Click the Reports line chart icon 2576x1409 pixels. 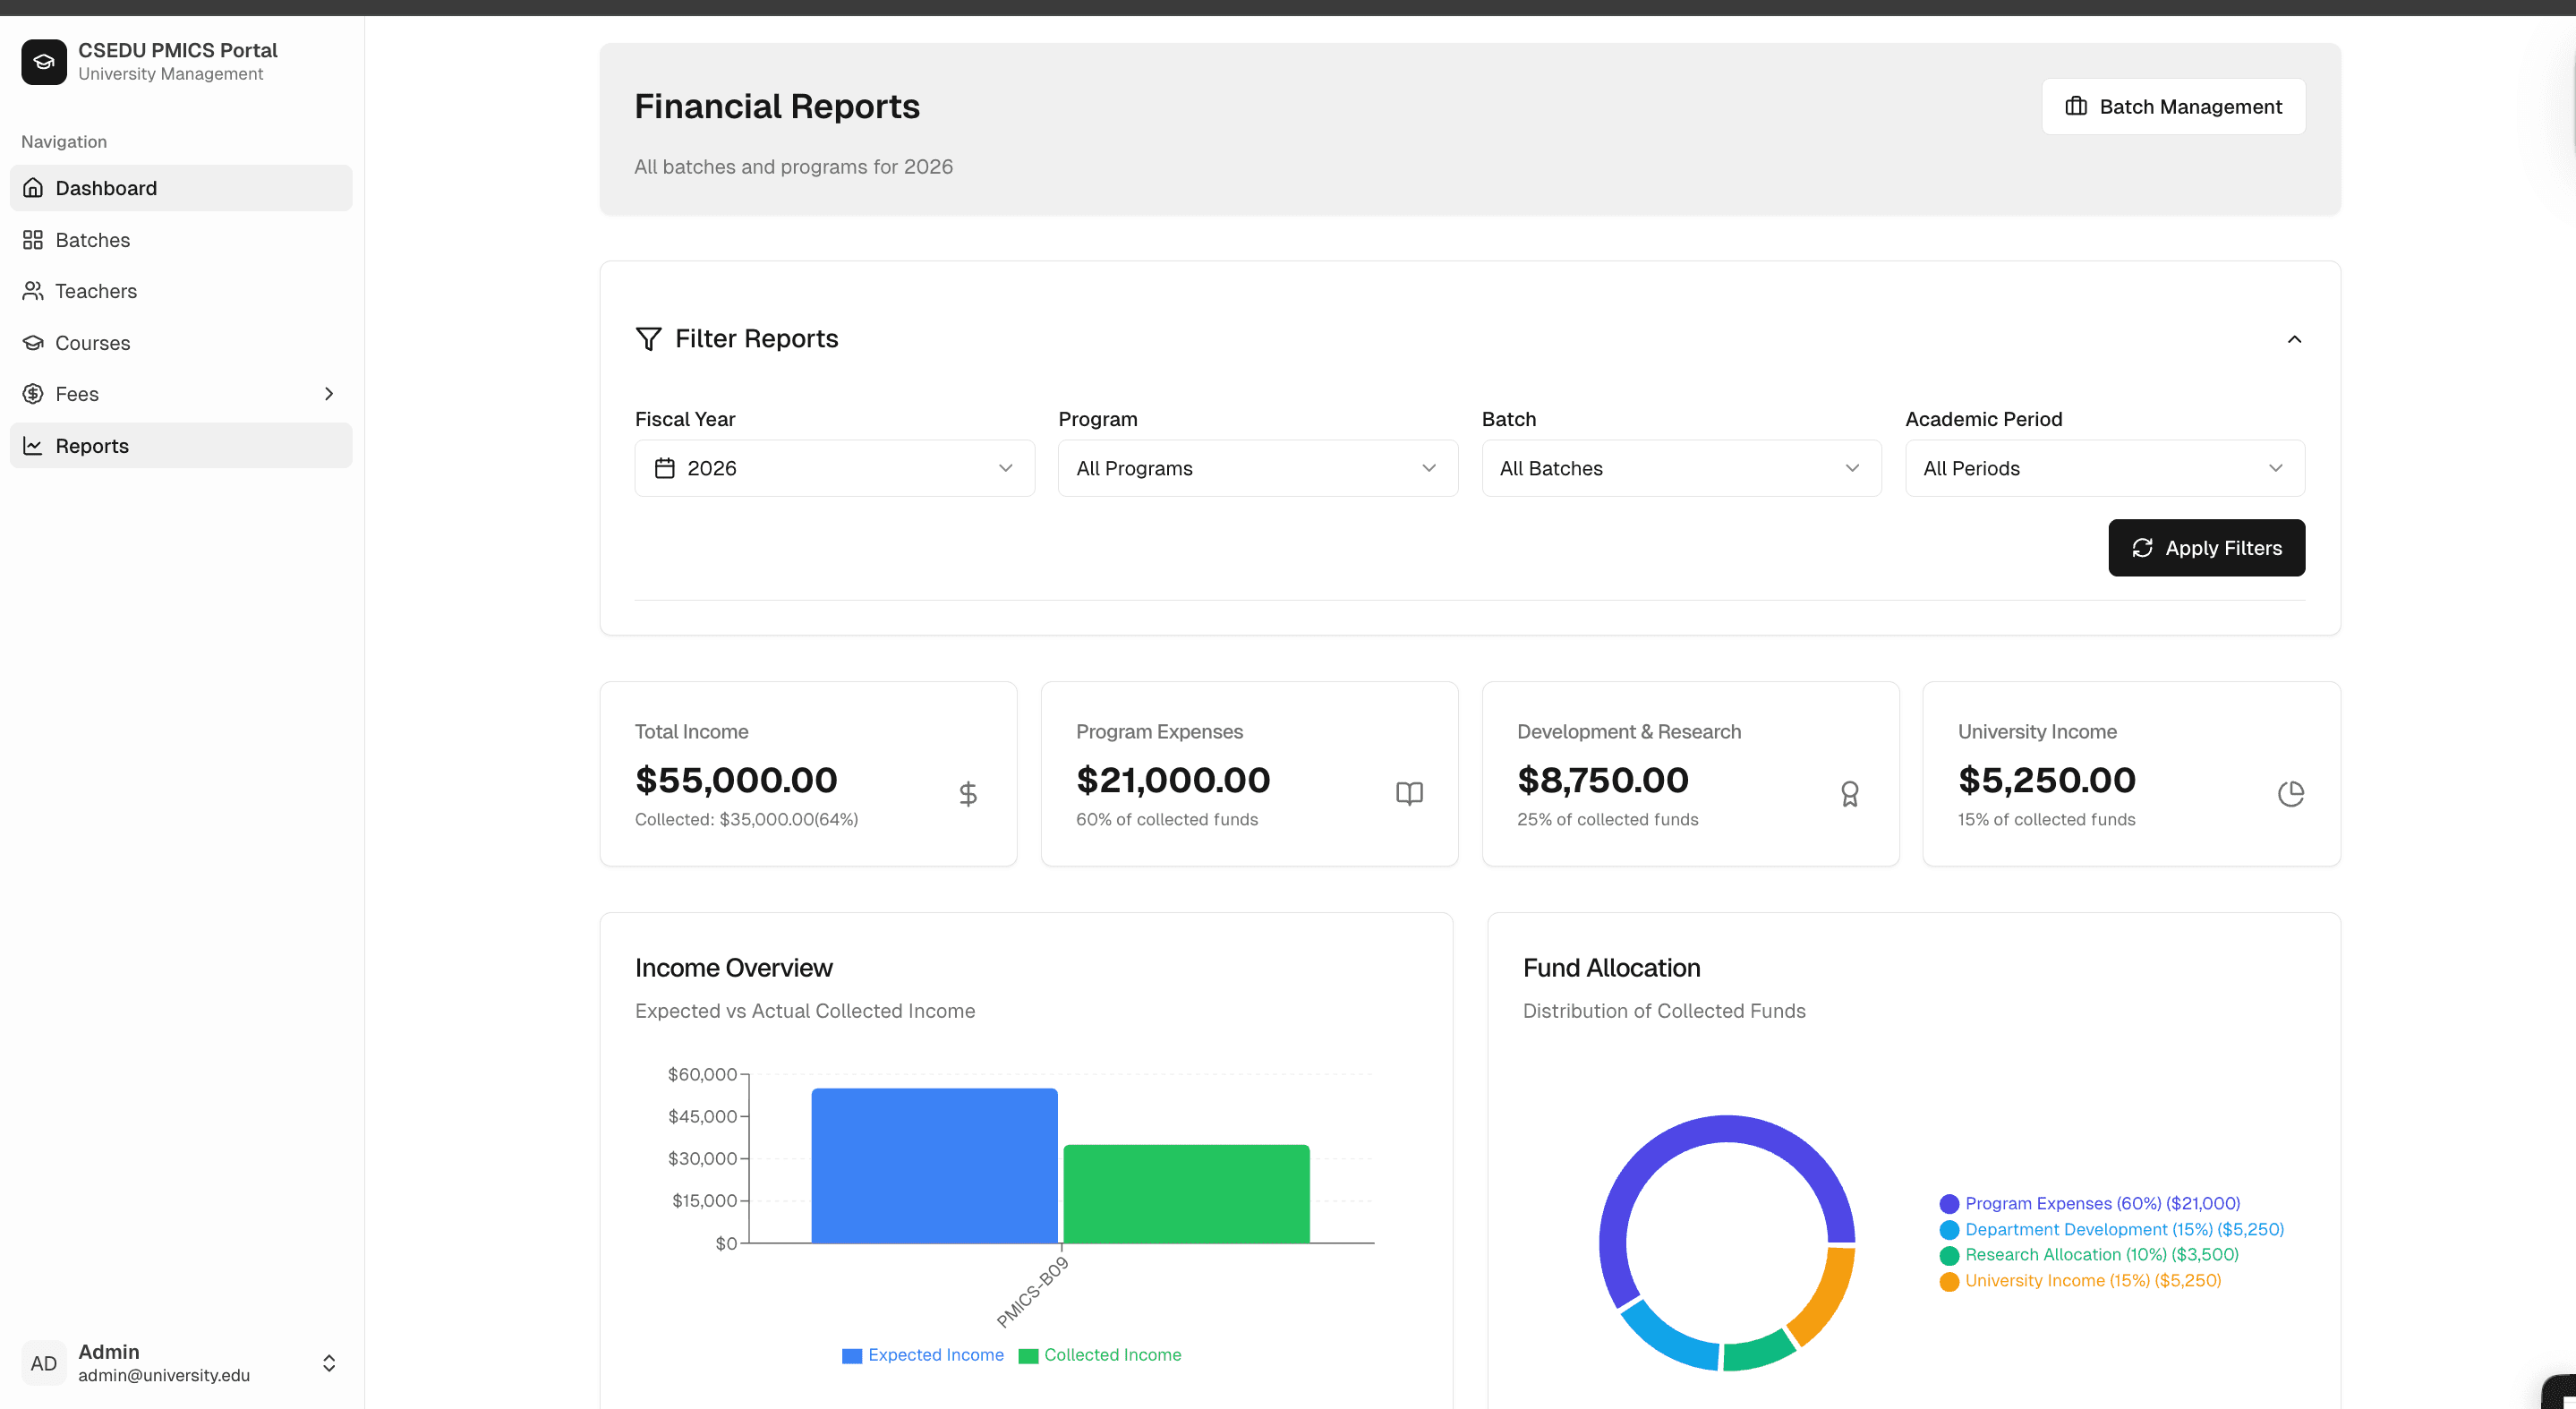tap(33, 446)
